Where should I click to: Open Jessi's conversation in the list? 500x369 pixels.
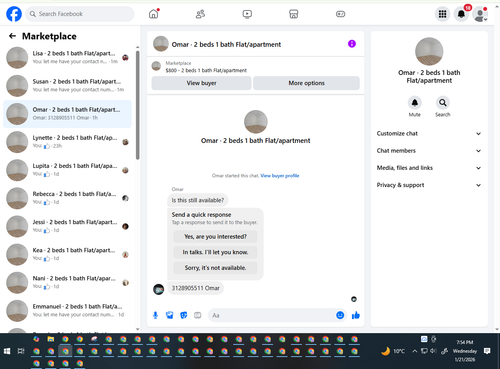(x=67, y=226)
